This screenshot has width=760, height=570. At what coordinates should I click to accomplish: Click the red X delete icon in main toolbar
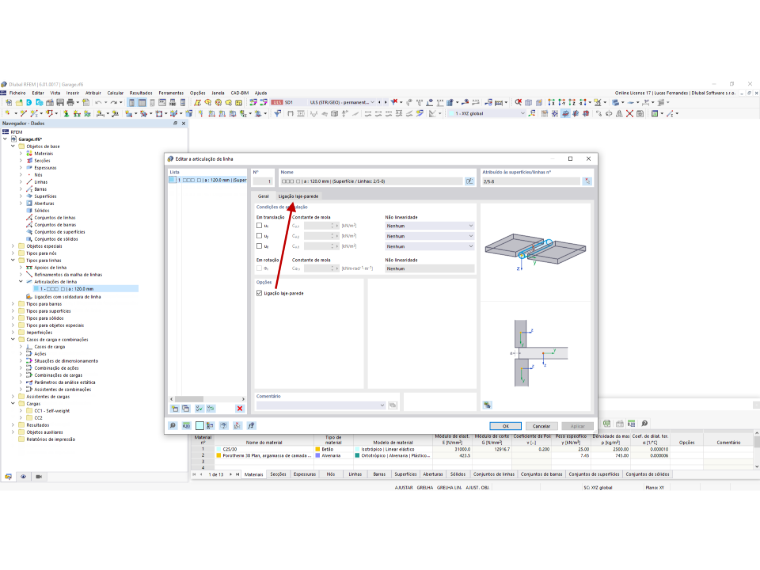[x=629, y=113]
